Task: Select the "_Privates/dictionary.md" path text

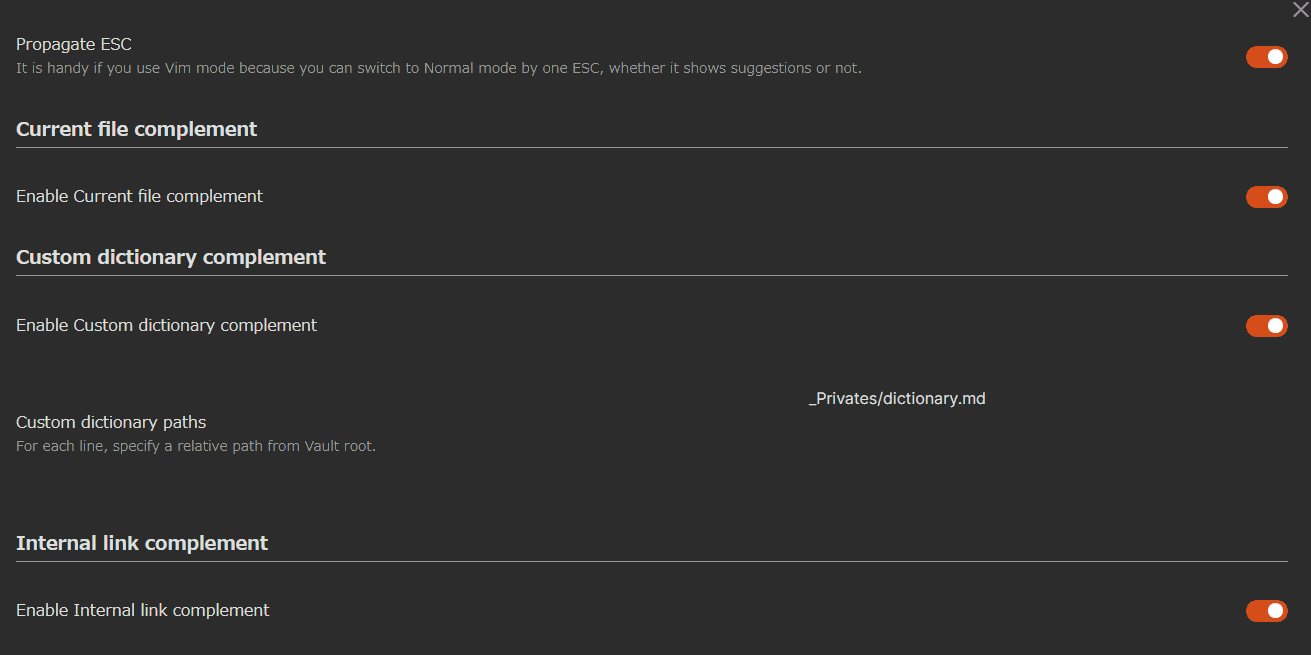Action: 897,398
